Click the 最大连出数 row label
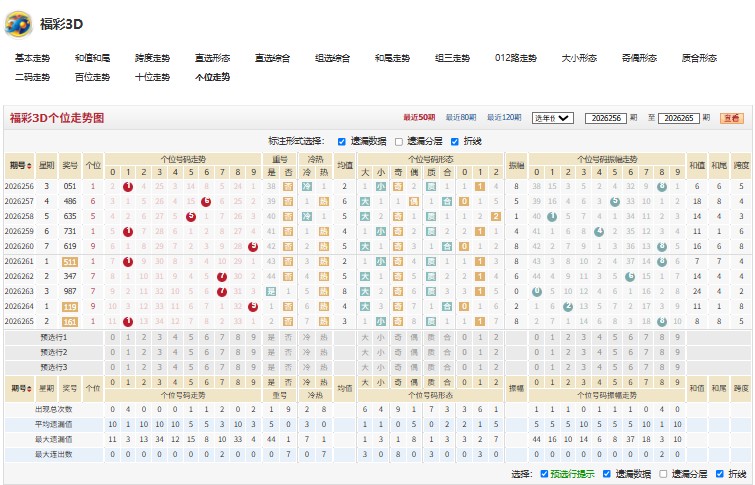 click(x=53, y=454)
